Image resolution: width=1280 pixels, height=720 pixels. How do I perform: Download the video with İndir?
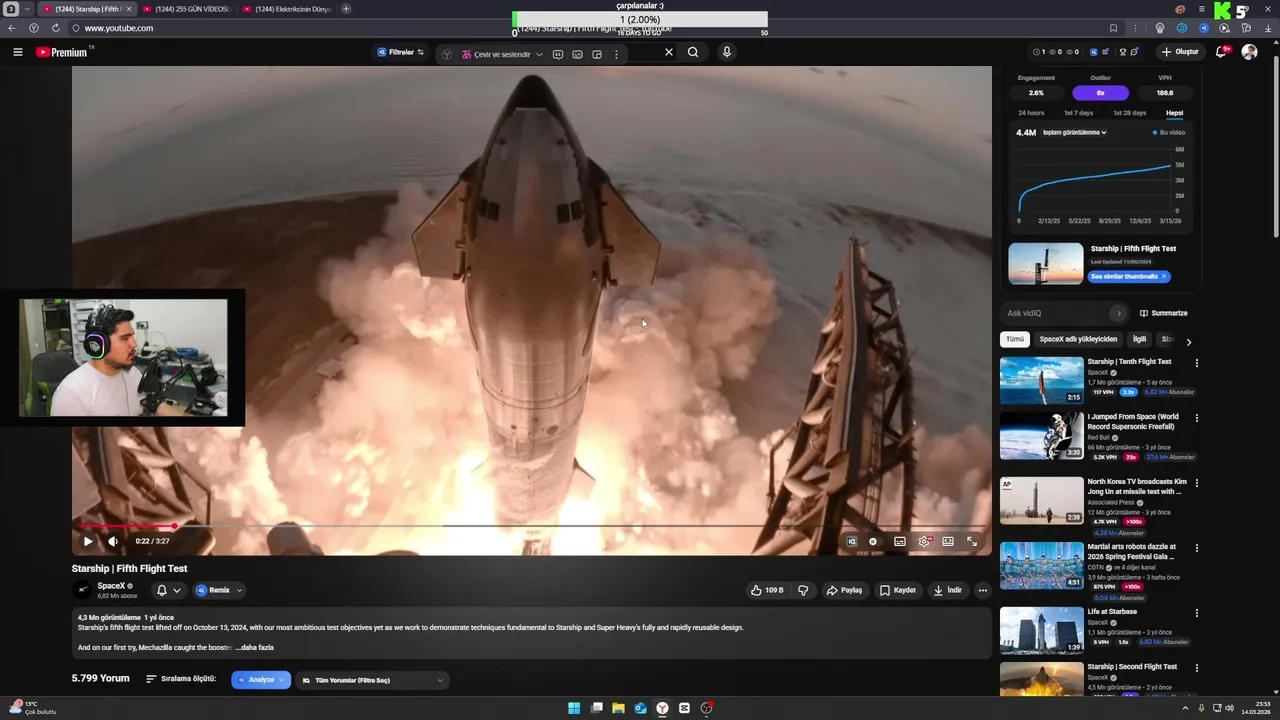point(947,590)
